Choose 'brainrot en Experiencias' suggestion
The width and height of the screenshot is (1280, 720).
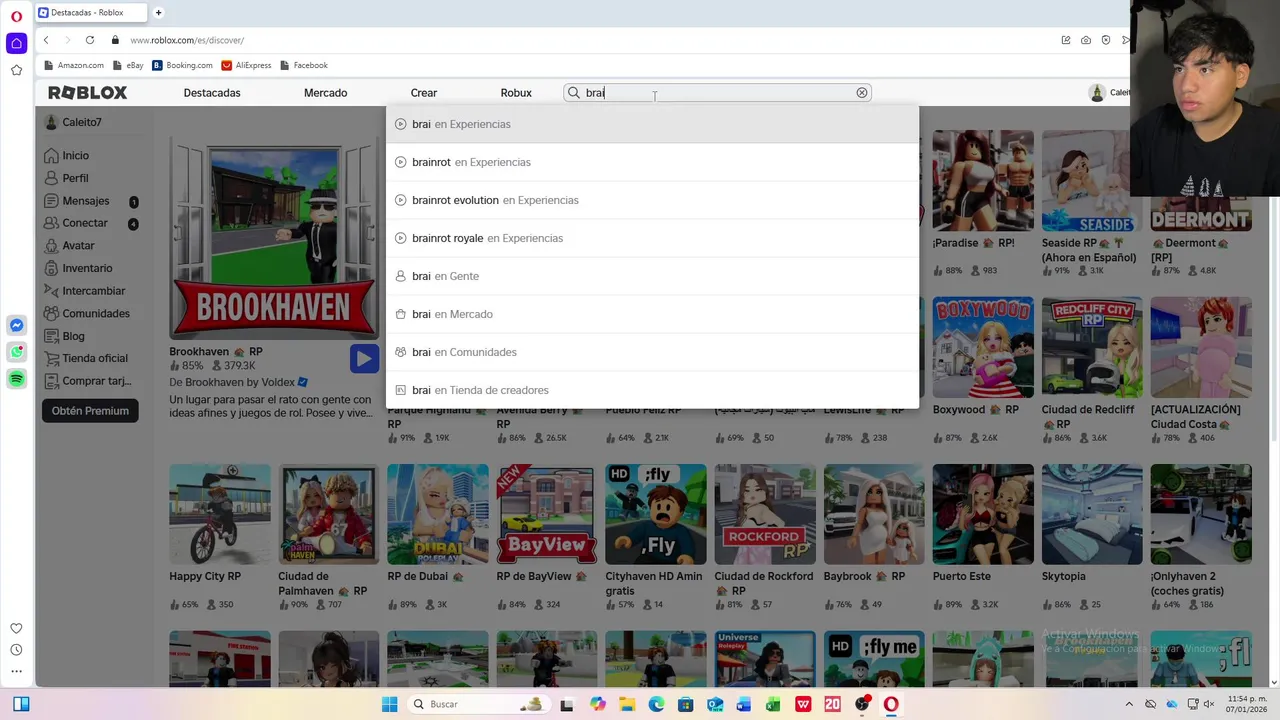(652, 162)
